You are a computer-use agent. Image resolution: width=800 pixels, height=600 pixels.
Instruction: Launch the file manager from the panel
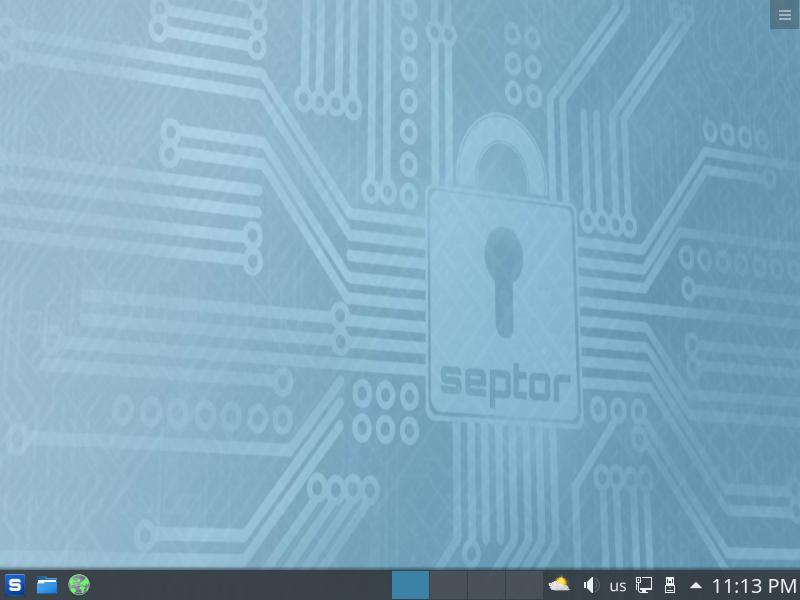(47, 585)
